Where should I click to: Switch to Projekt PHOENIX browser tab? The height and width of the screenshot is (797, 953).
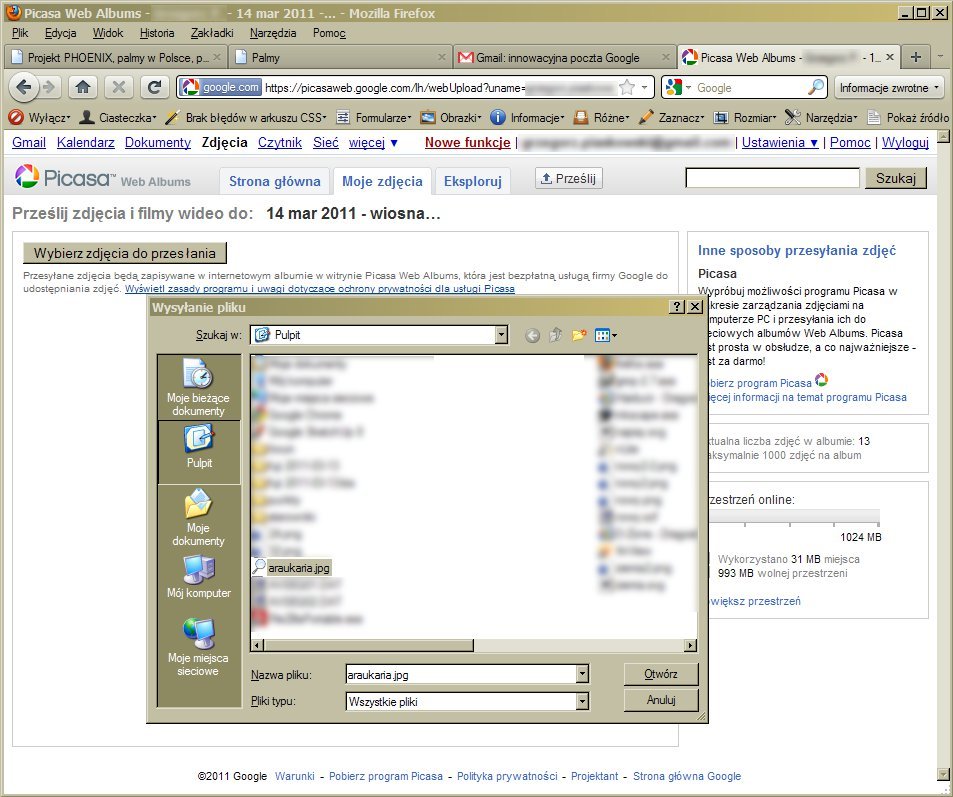[x=115, y=57]
